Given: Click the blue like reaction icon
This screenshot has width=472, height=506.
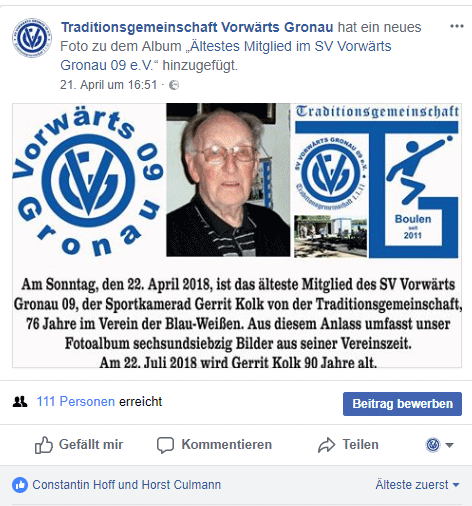Looking at the screenshot, I should tap(20, 485).
